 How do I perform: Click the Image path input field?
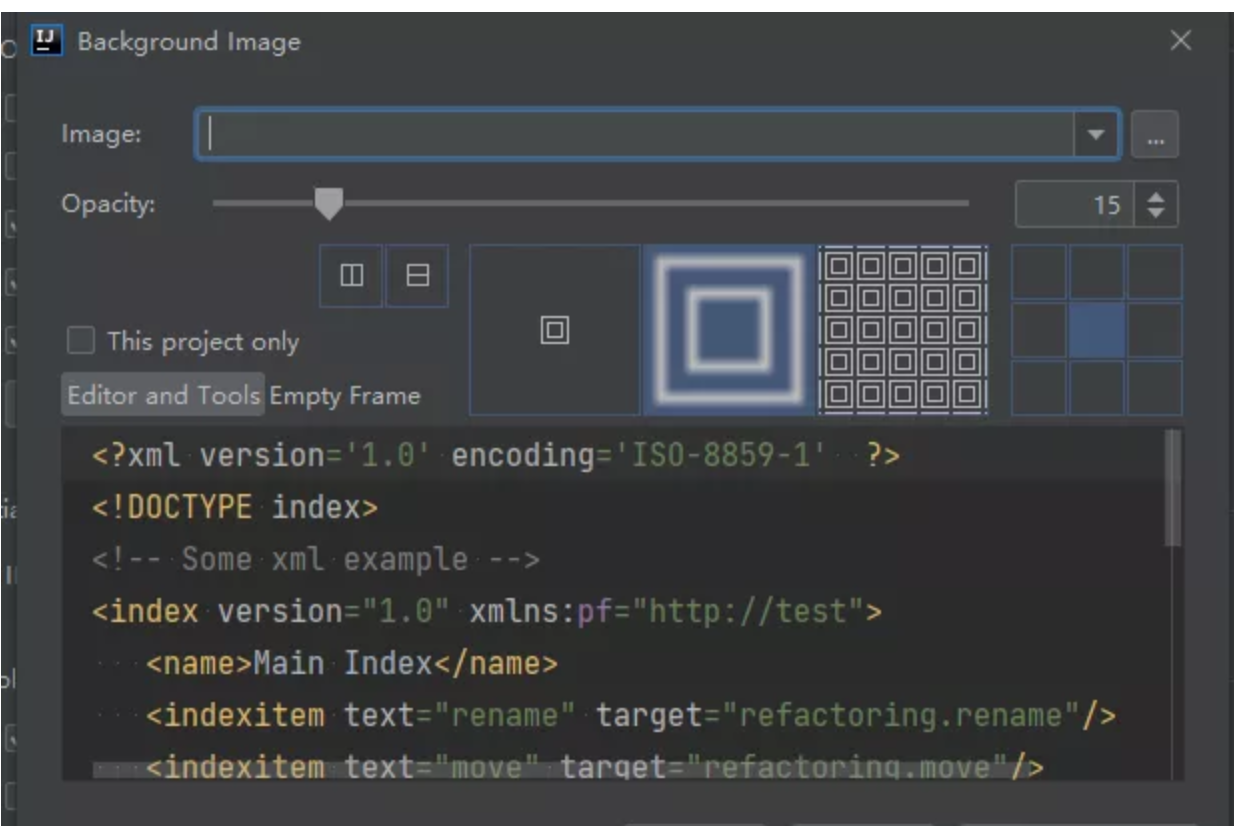click(635, 134)
